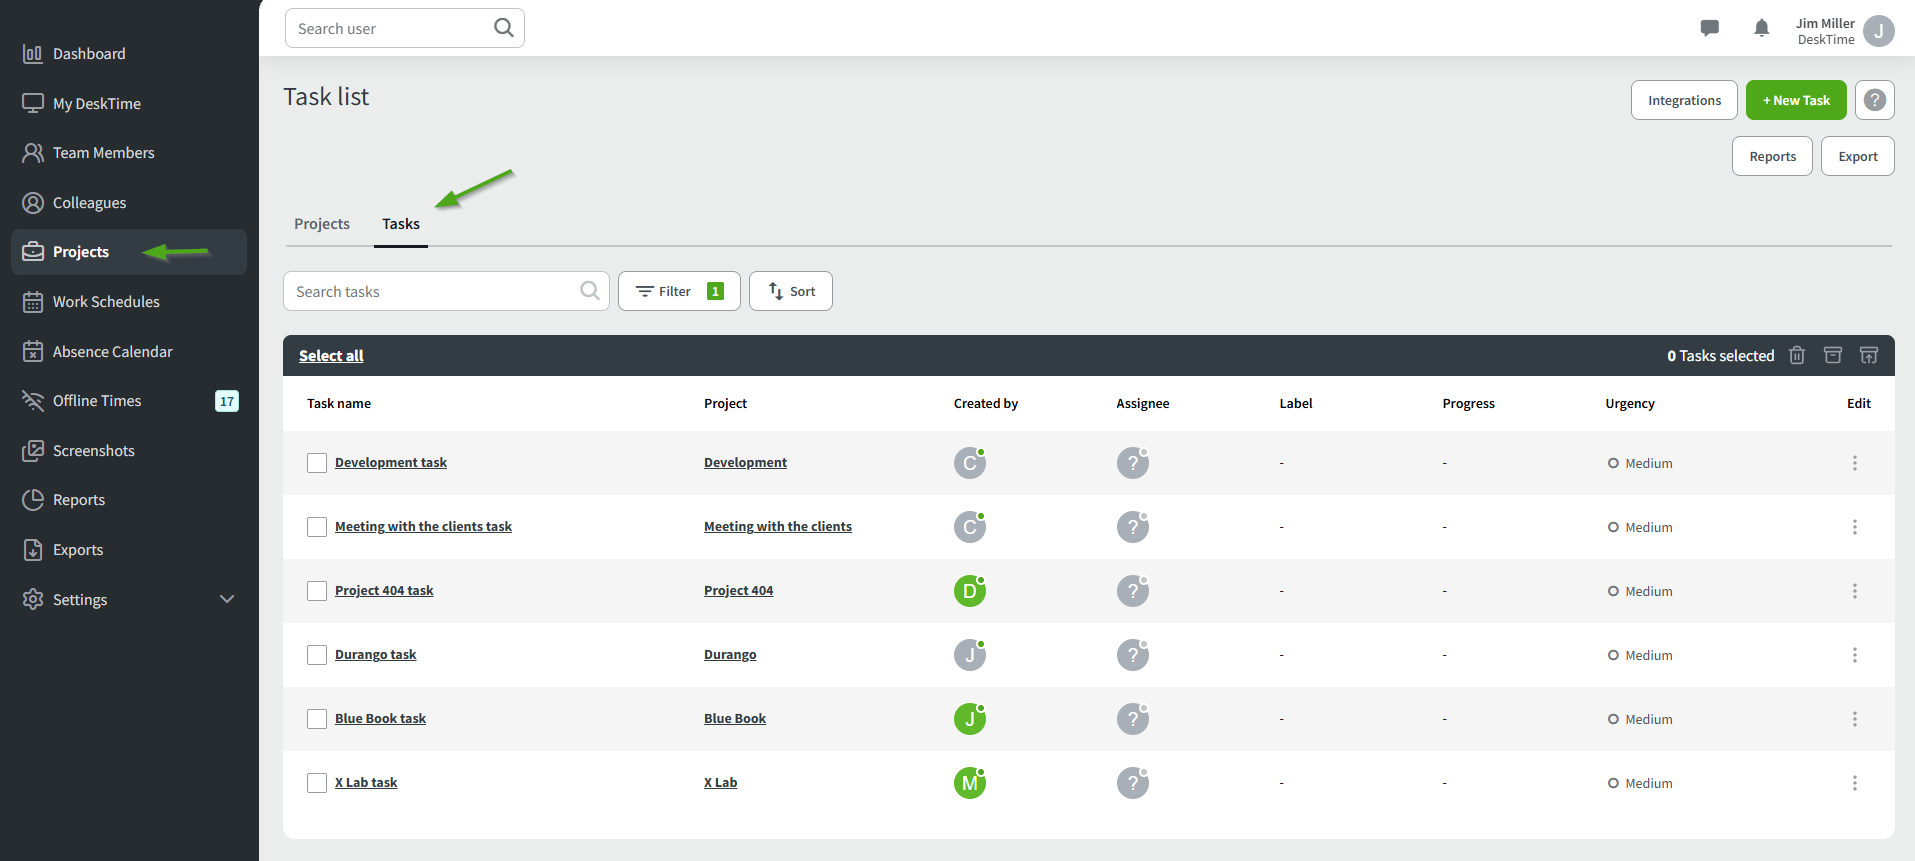Screen dimensions: 1915x861
Task: Open Screenshots in the sidebar
Action: (x=93, y=451)
